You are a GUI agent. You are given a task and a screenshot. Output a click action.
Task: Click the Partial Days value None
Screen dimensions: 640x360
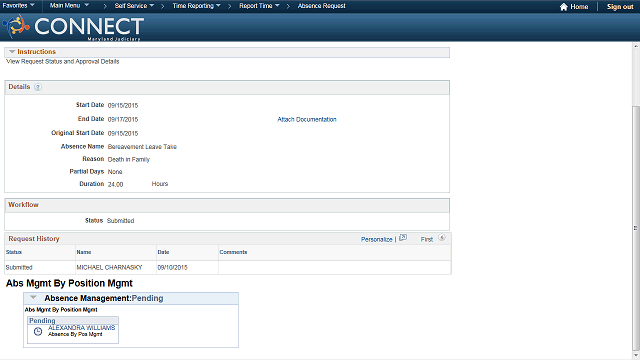[x=115, y=172]
